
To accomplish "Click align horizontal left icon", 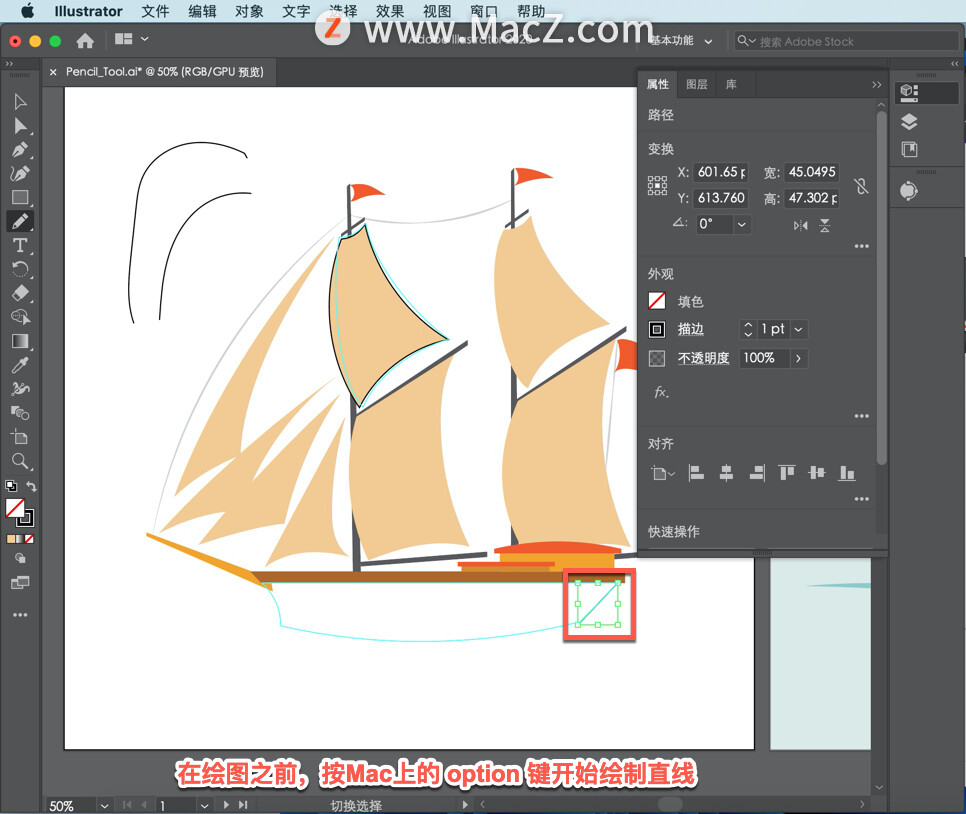I will tap(696, 473).
